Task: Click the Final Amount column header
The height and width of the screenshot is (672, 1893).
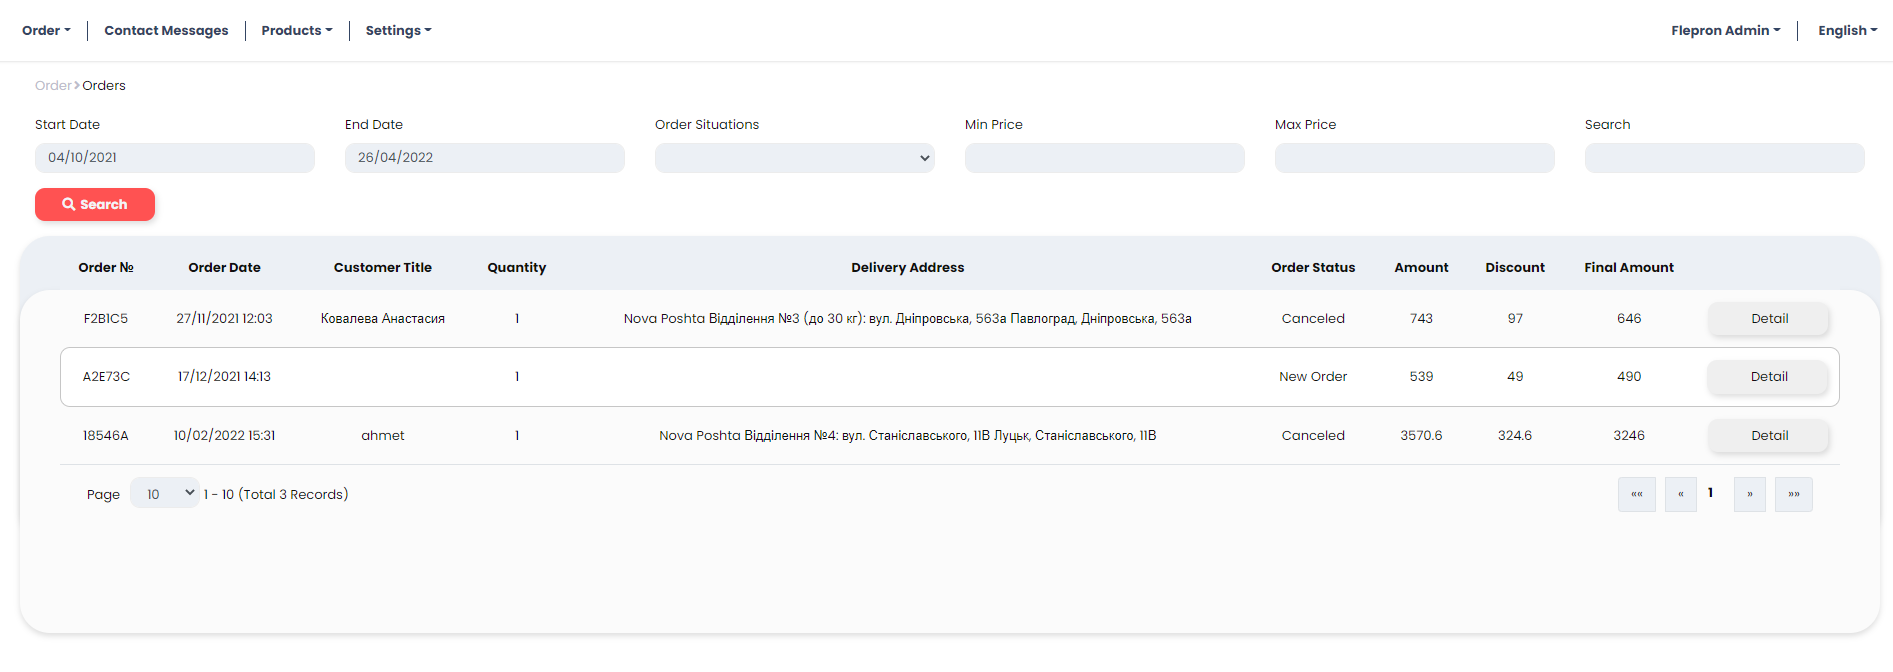Action: [1629, 267]
